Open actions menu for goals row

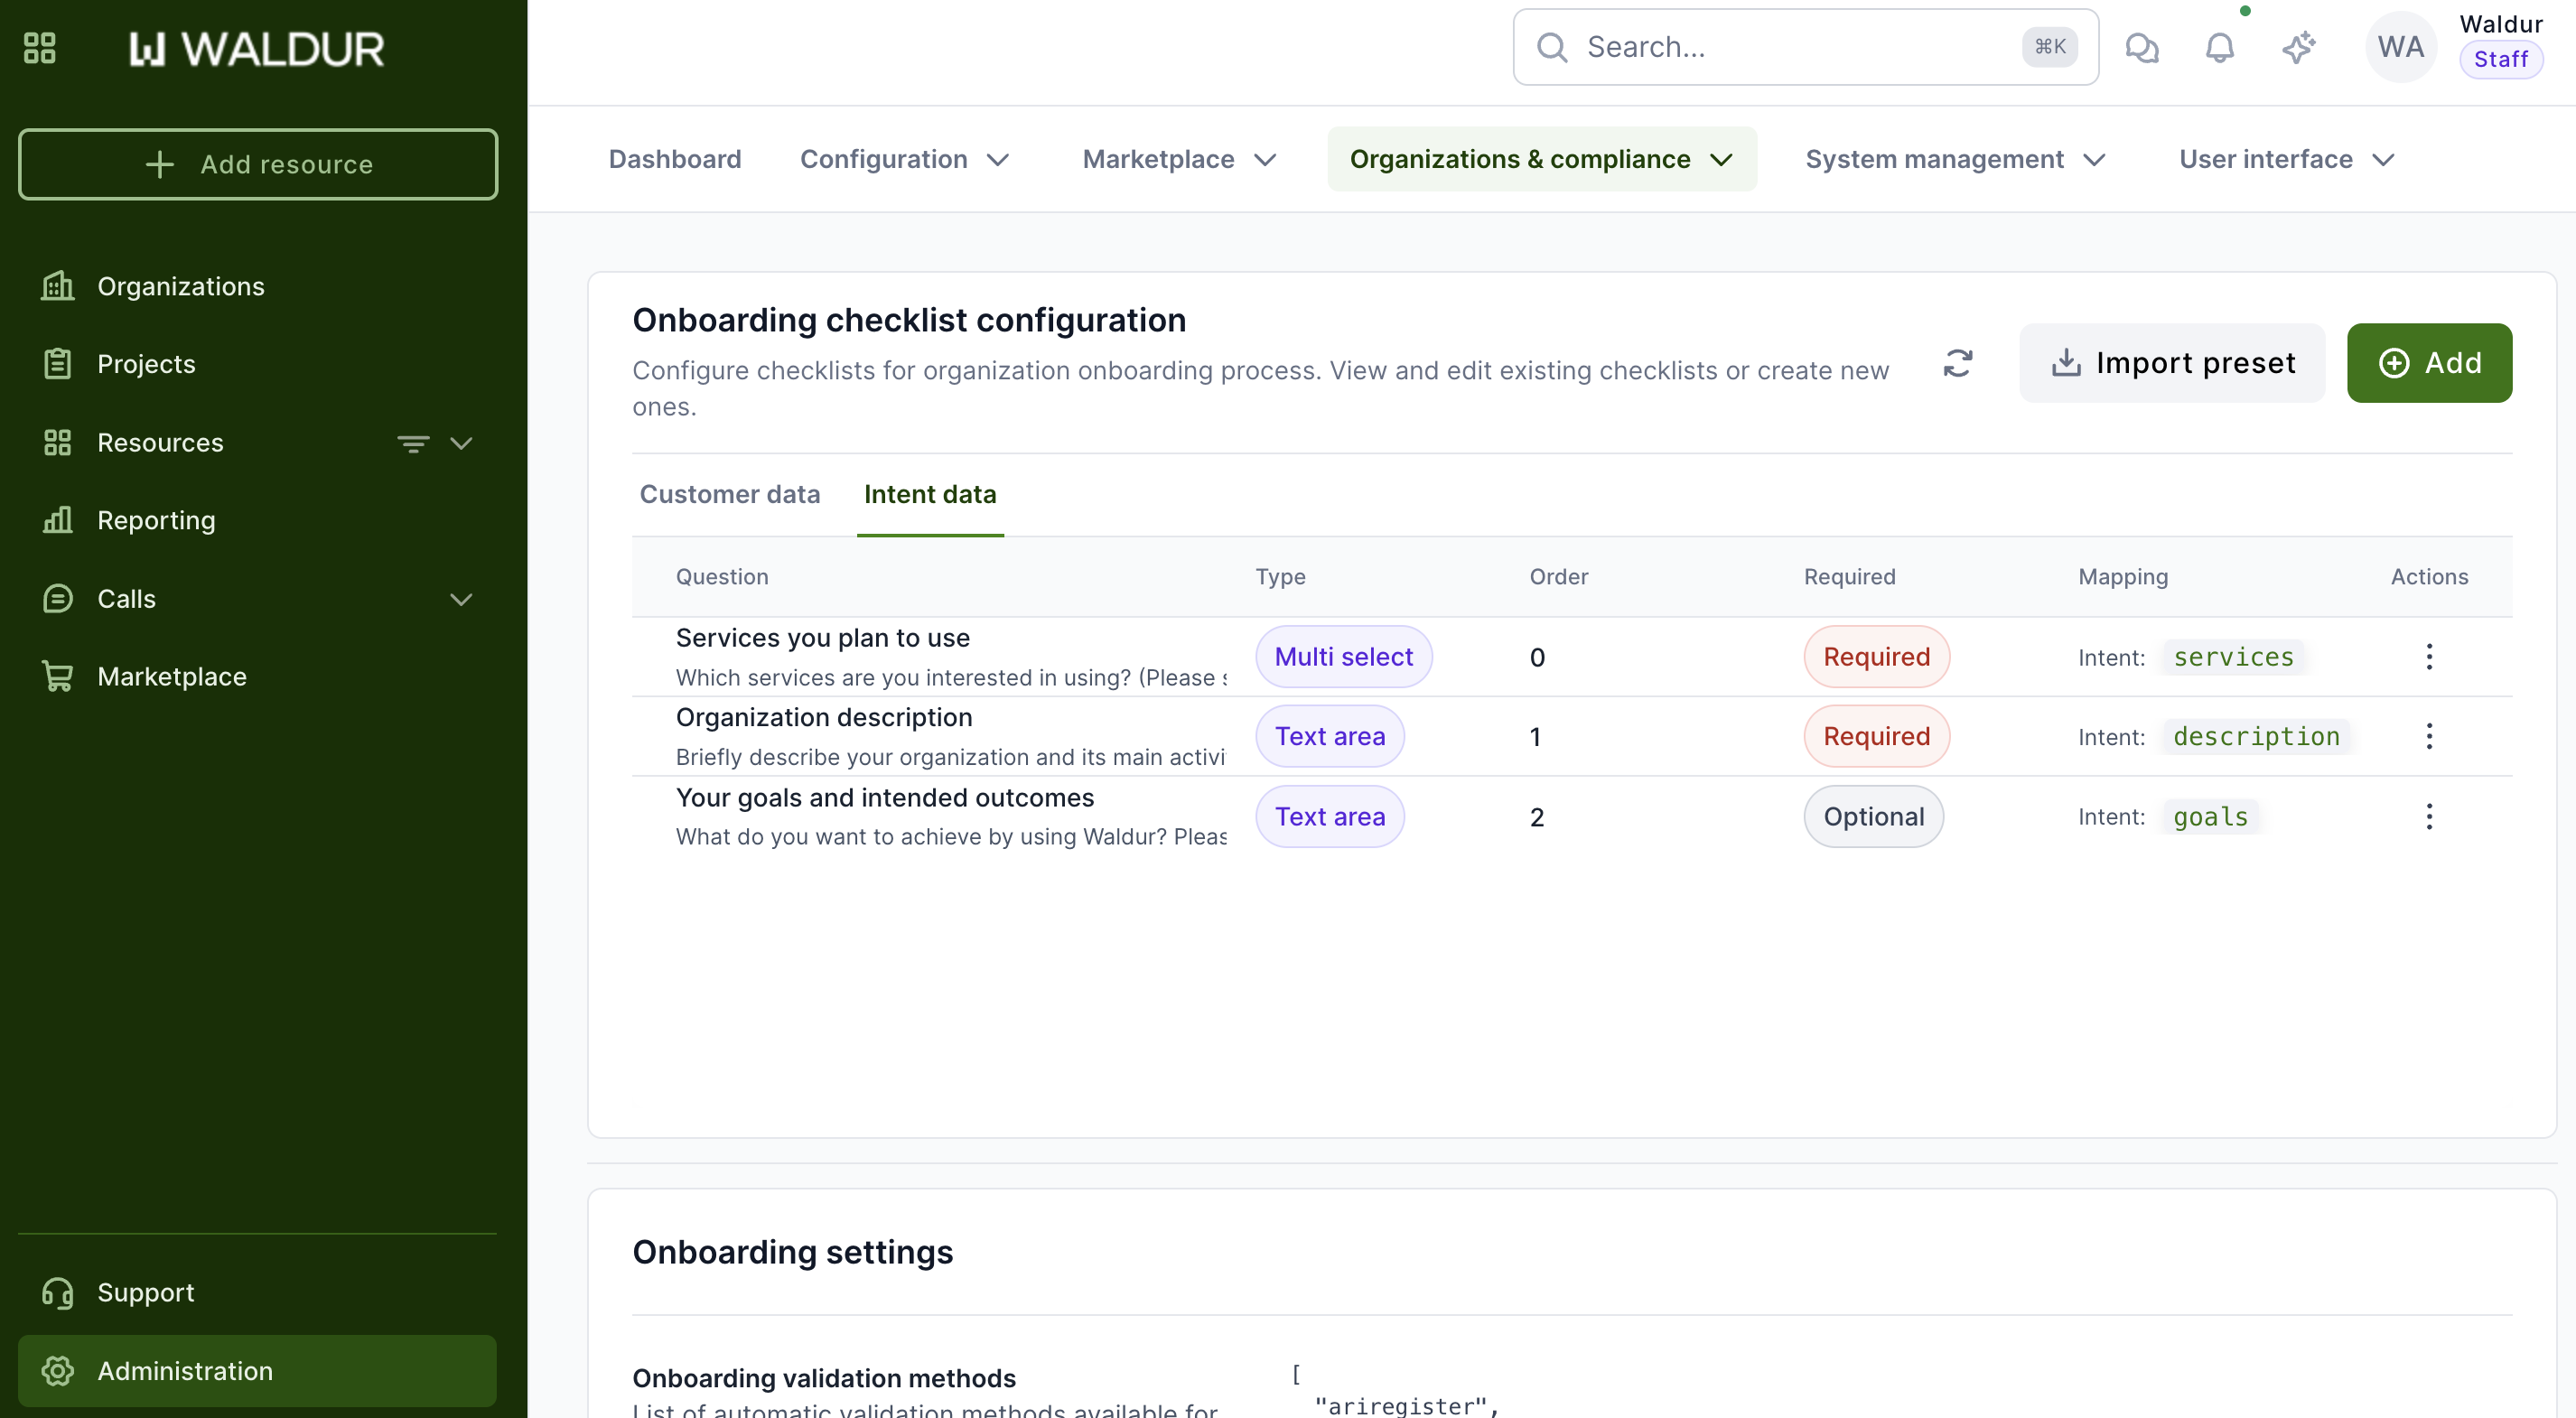(x=2428, y=817)
